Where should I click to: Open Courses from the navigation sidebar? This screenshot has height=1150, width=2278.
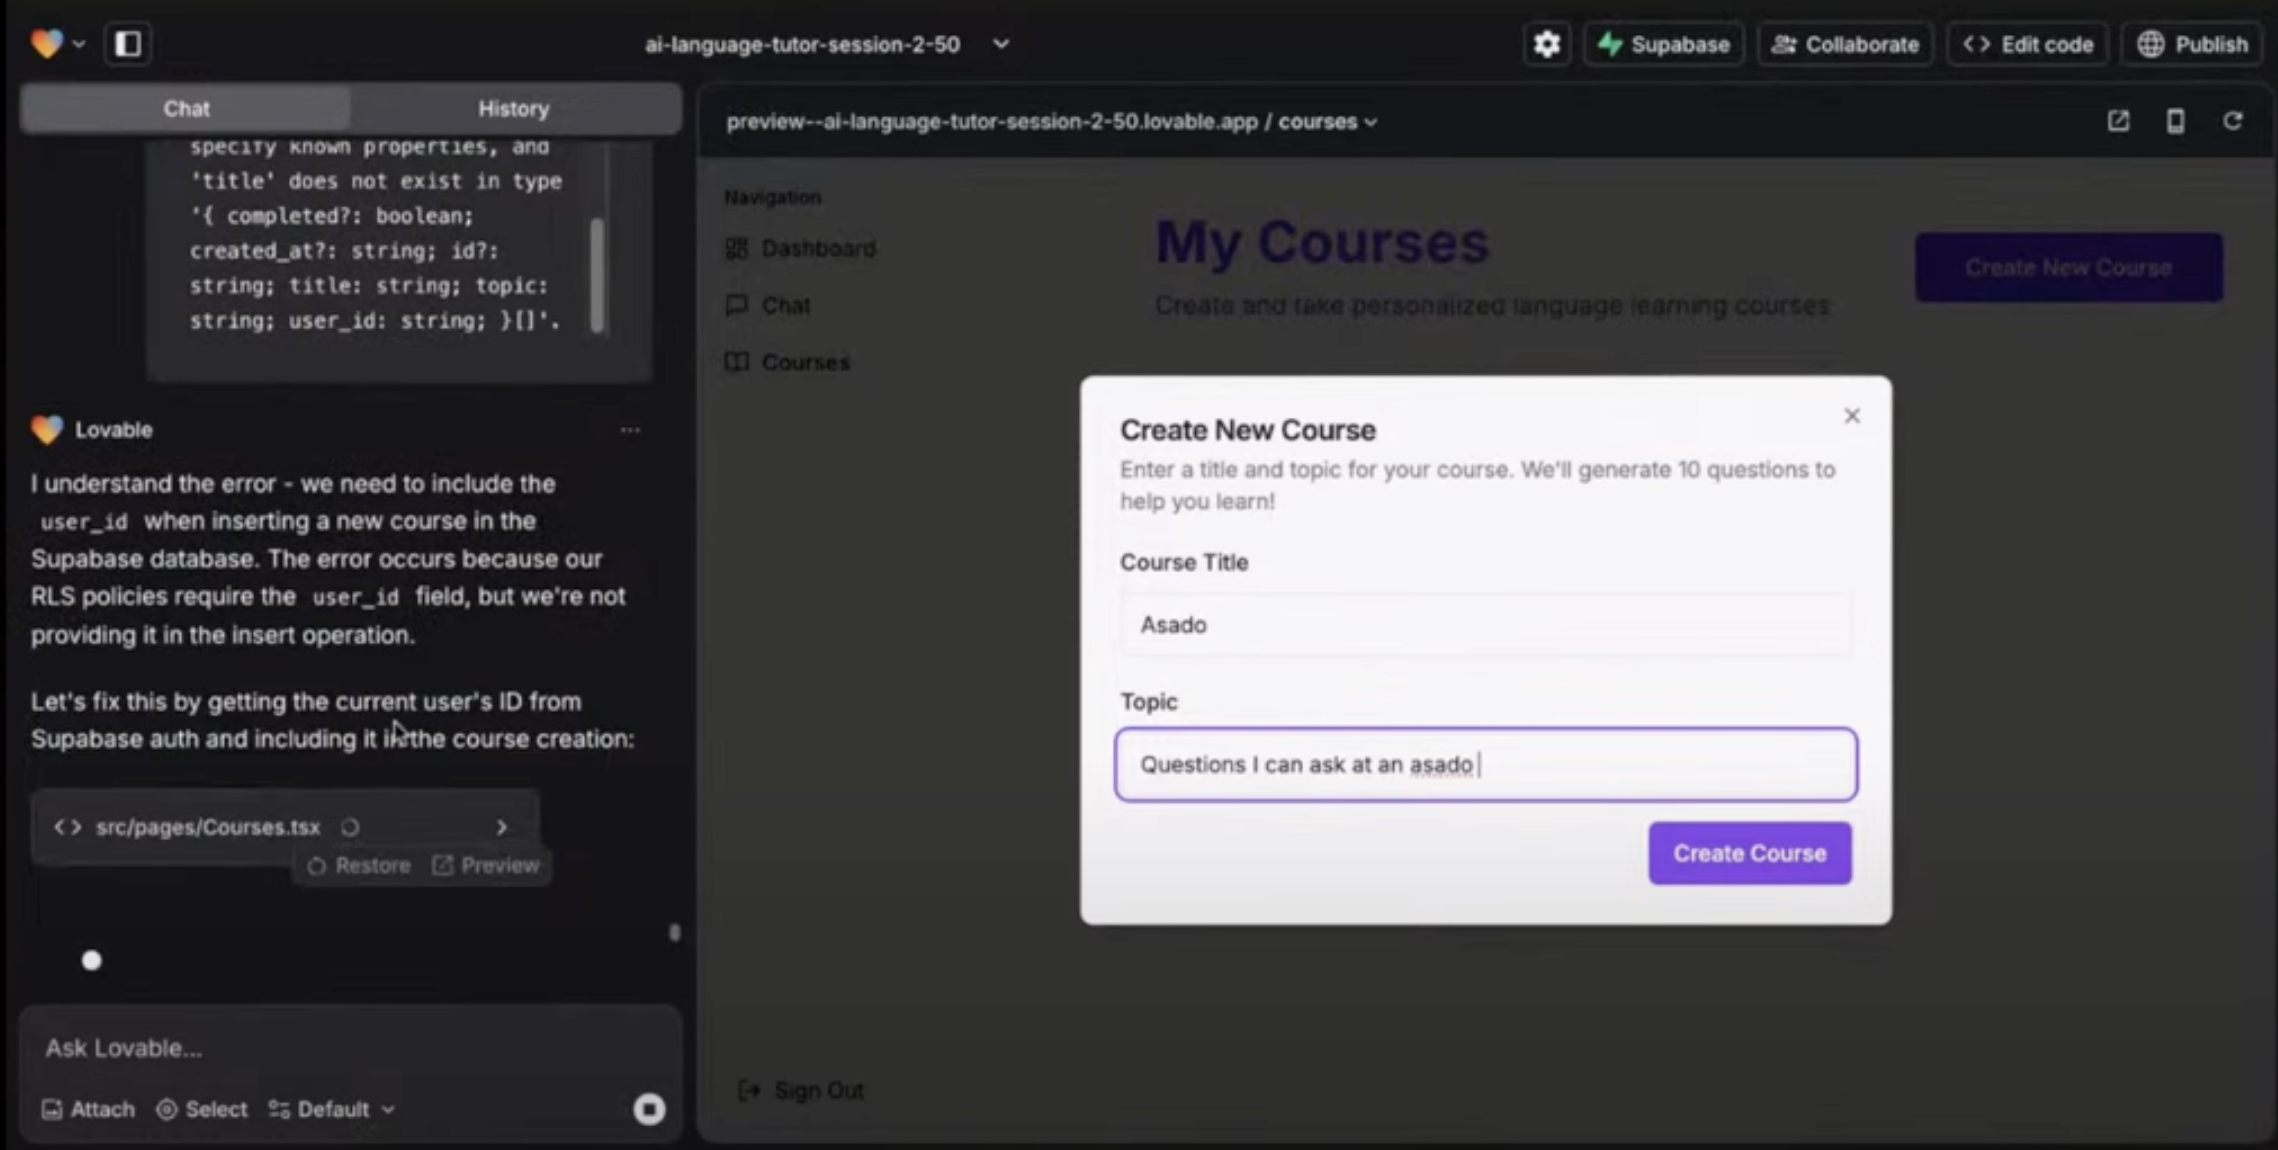pyautogui.click(x=805, y=362)
